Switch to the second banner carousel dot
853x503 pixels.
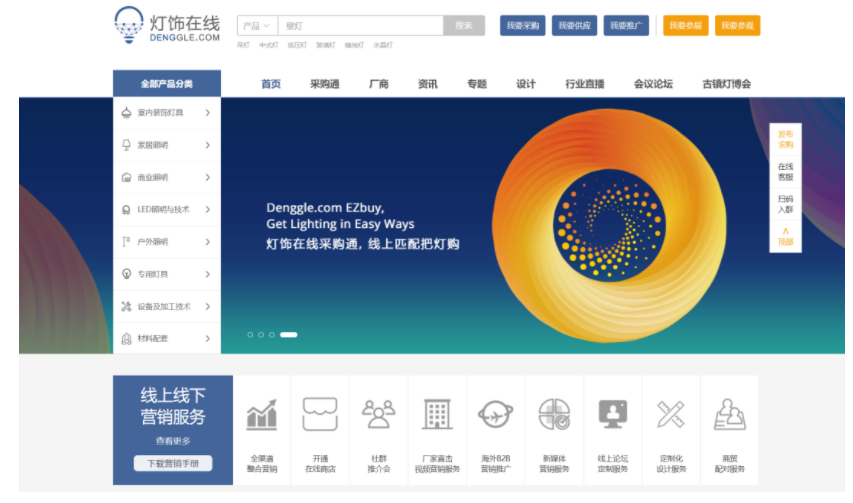[261, 335]
